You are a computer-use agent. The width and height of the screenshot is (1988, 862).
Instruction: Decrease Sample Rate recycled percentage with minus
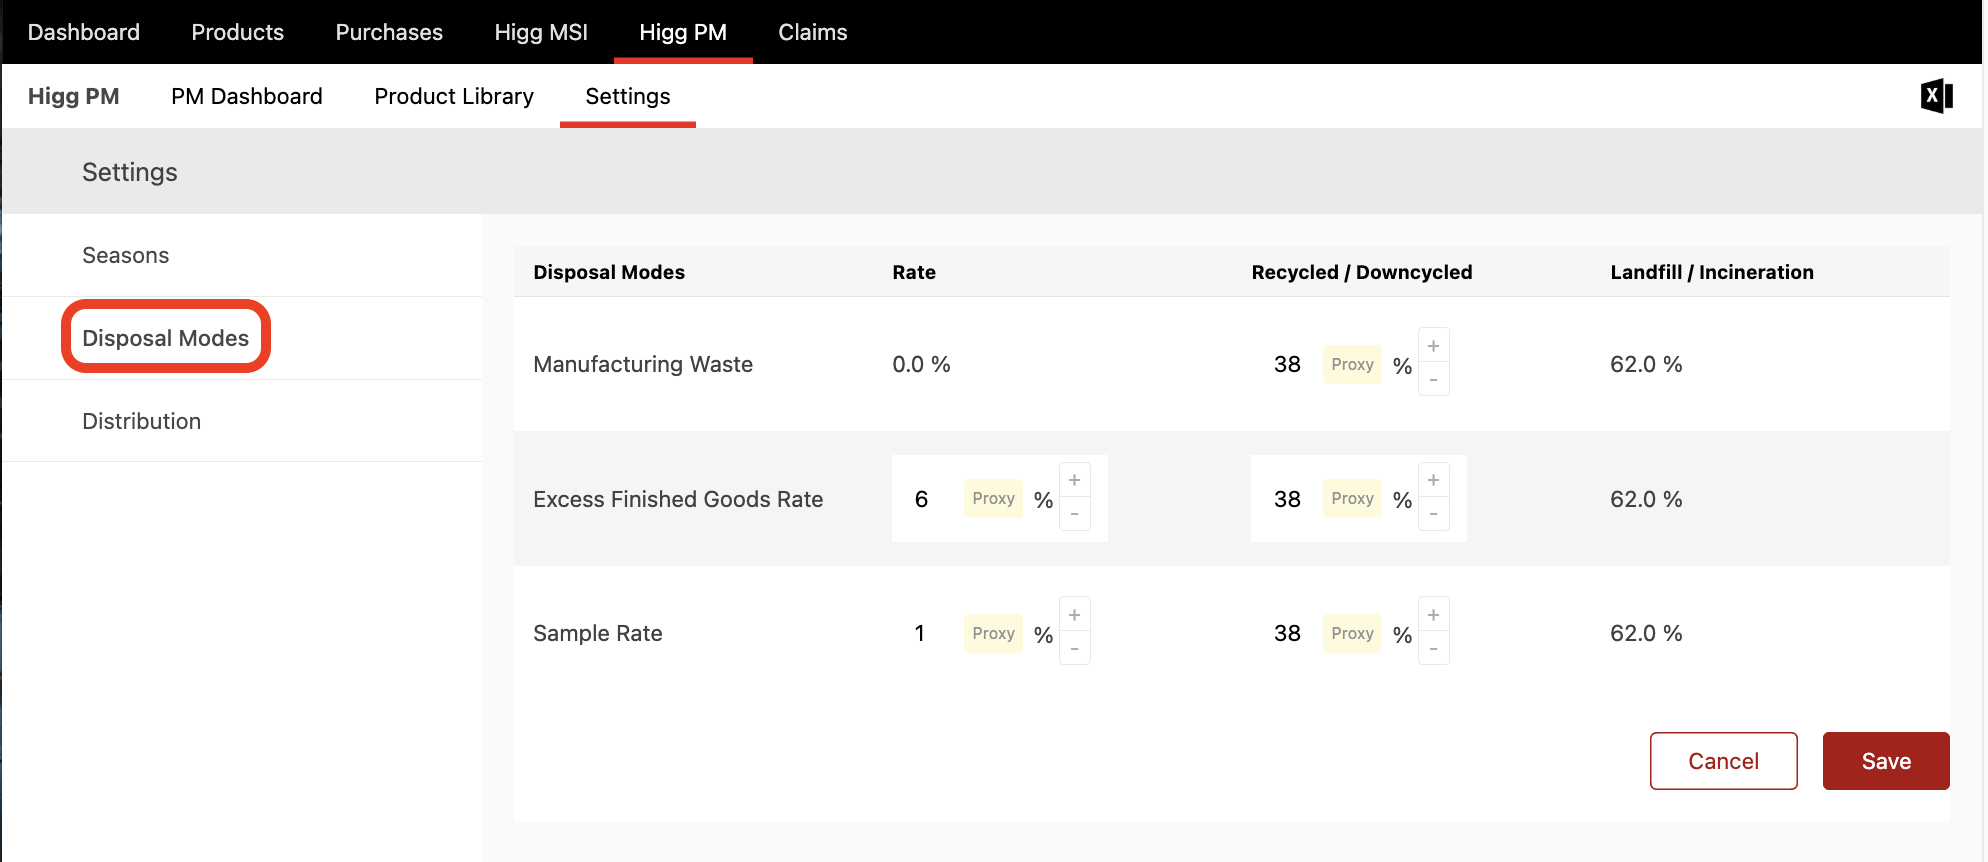tap(1433, 650)
